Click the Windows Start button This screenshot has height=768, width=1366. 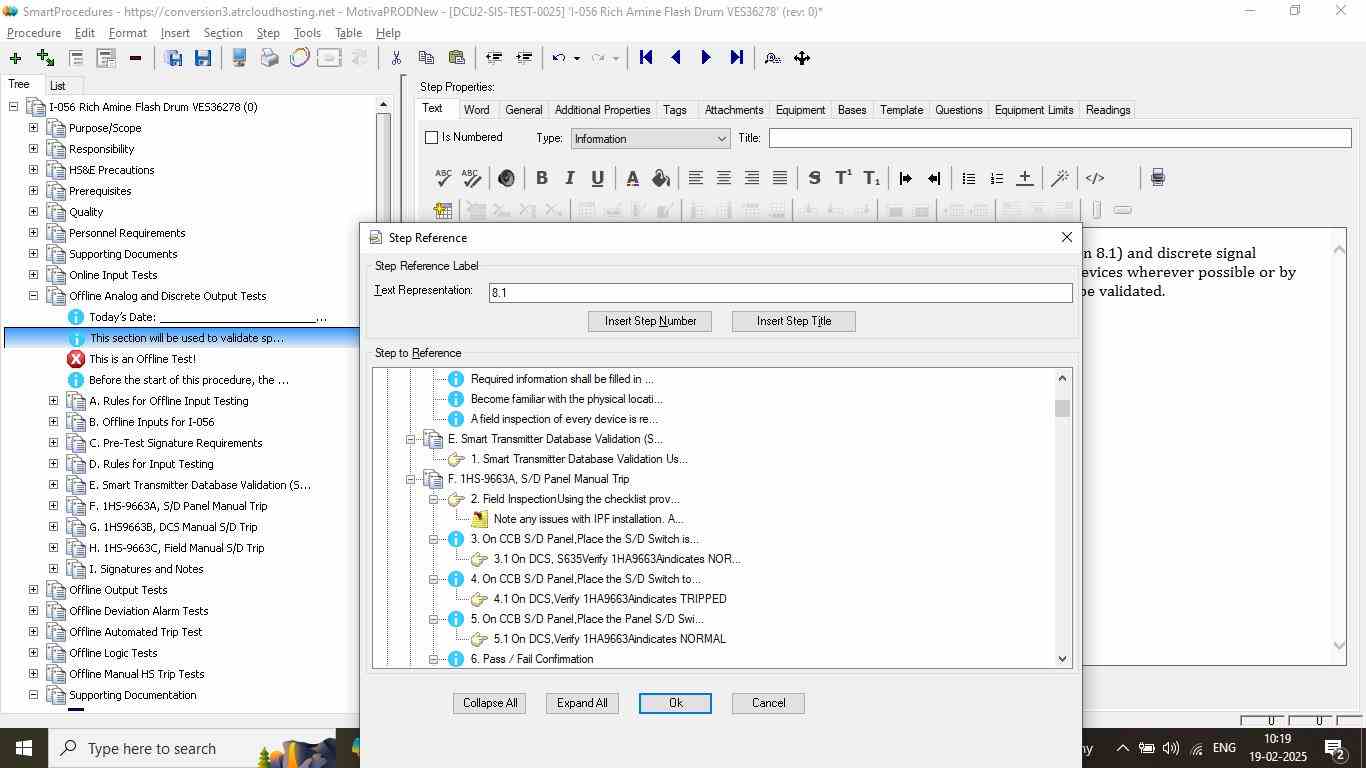23,748
